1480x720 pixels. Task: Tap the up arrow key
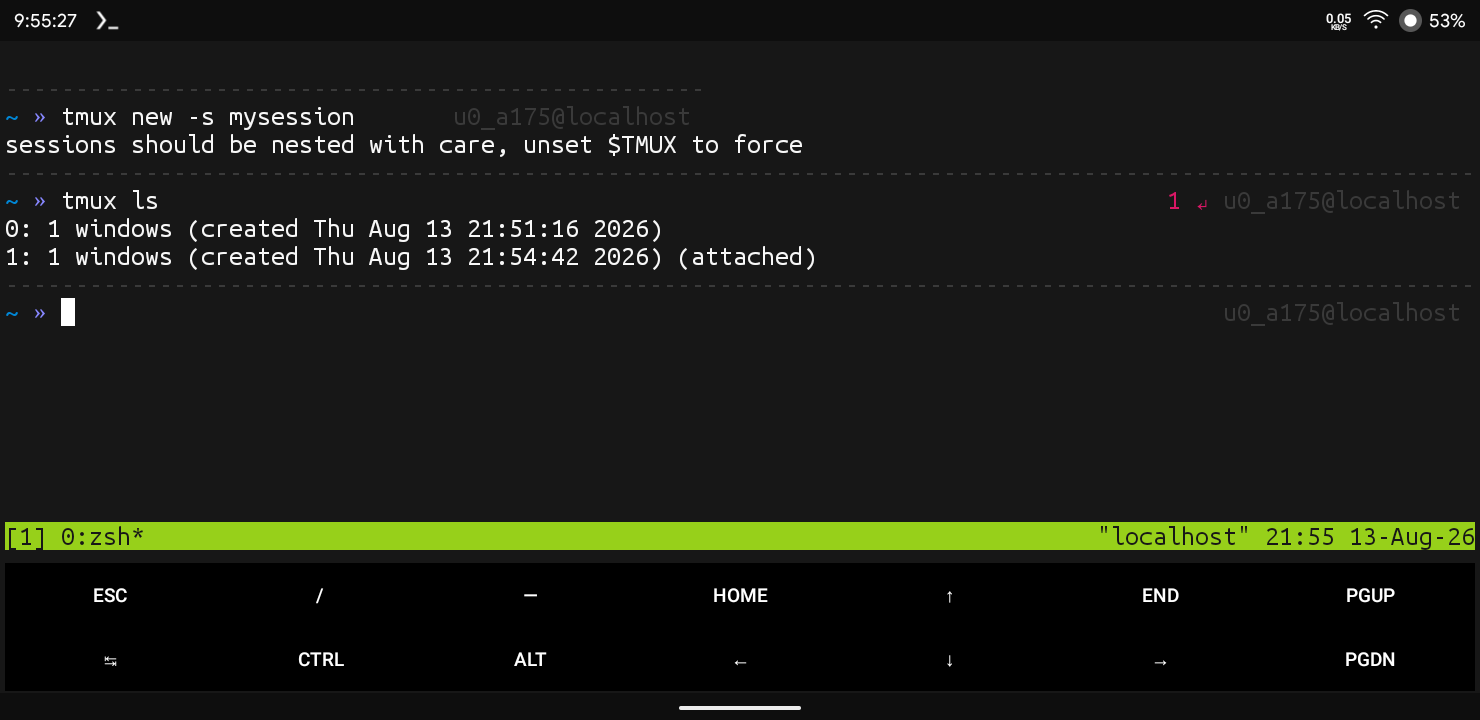pyautogui.click(x=950, y=595)
